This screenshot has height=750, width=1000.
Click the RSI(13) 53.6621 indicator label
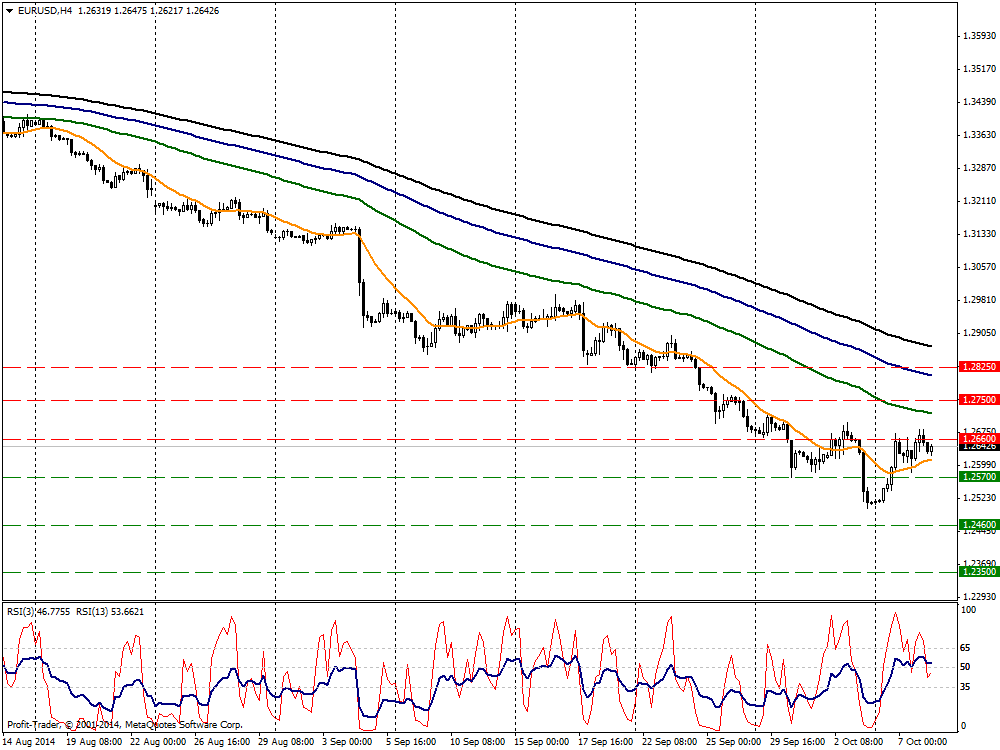tap(110, 612)
